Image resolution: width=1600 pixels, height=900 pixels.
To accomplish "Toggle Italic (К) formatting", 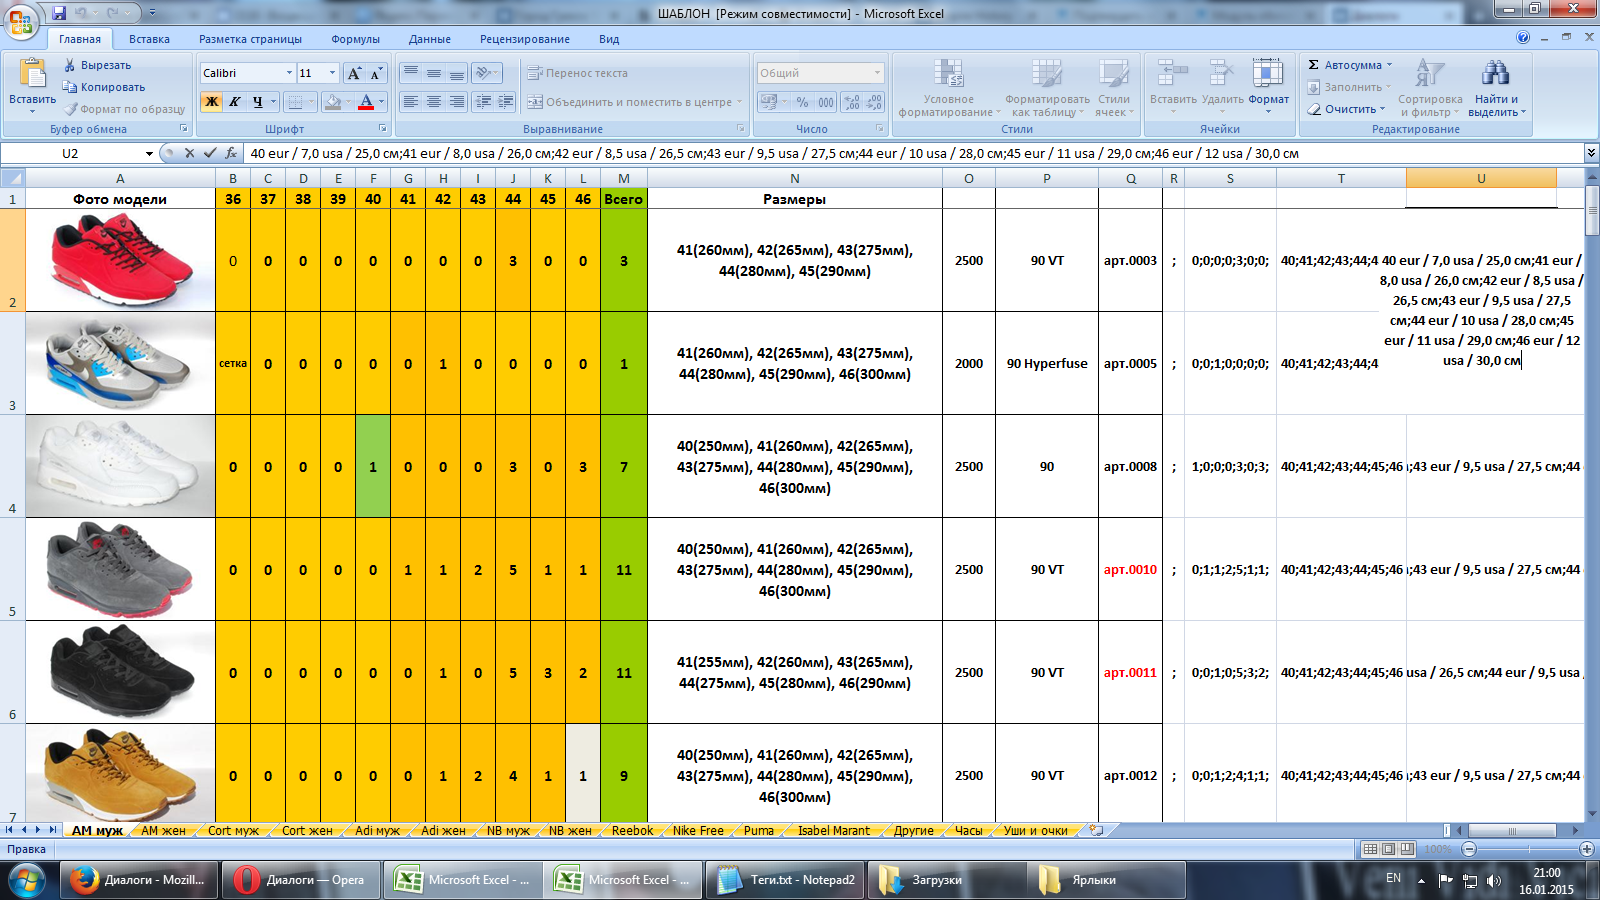I will [x=234, y=102].
